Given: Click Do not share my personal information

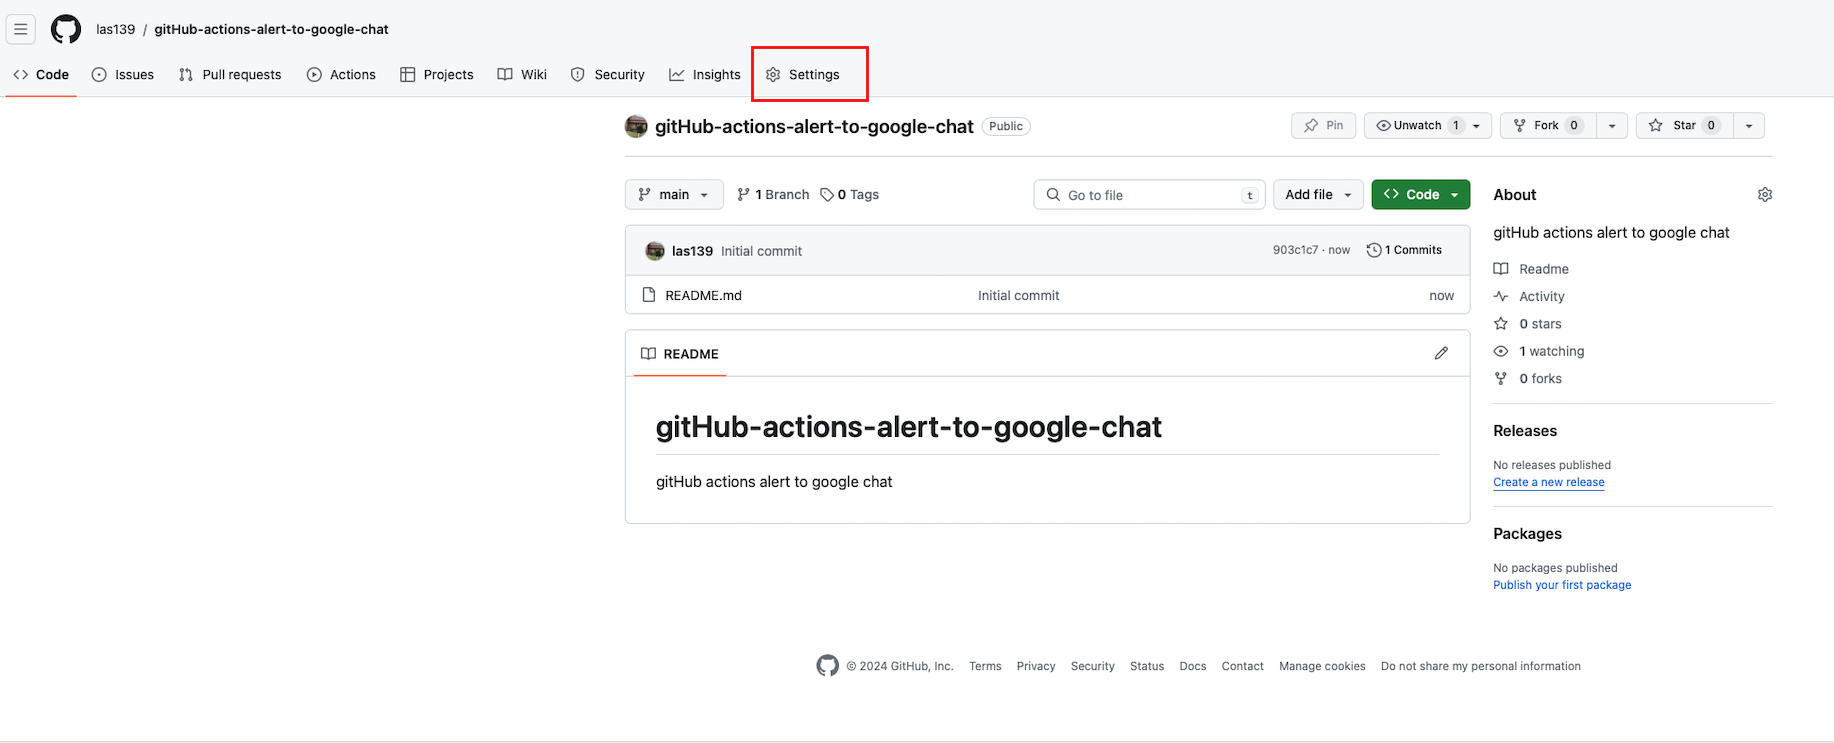Looking at the screenshot, I should 1481,666.
